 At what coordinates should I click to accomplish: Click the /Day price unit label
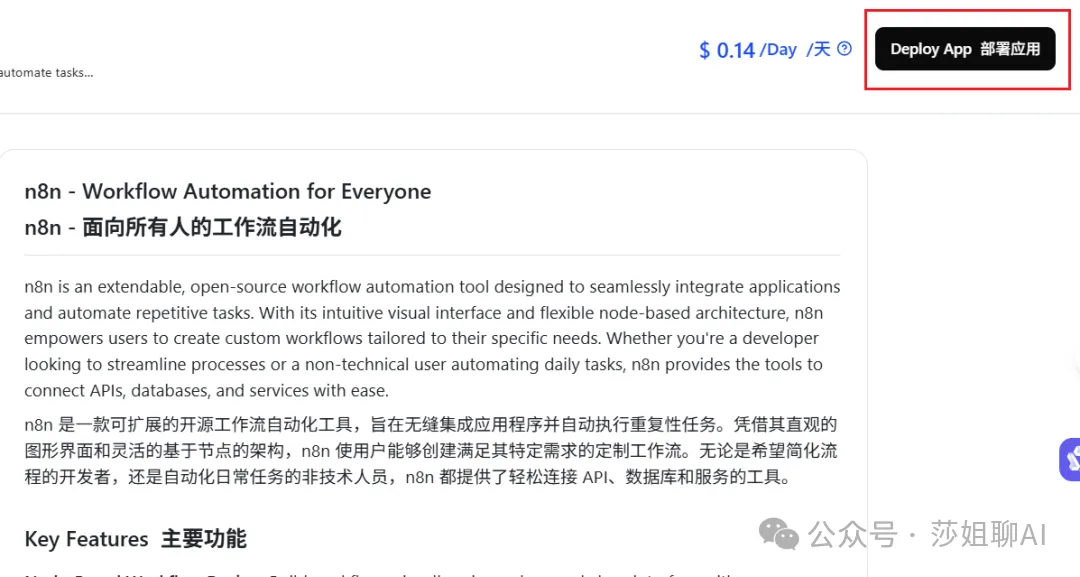coord(778,49)
